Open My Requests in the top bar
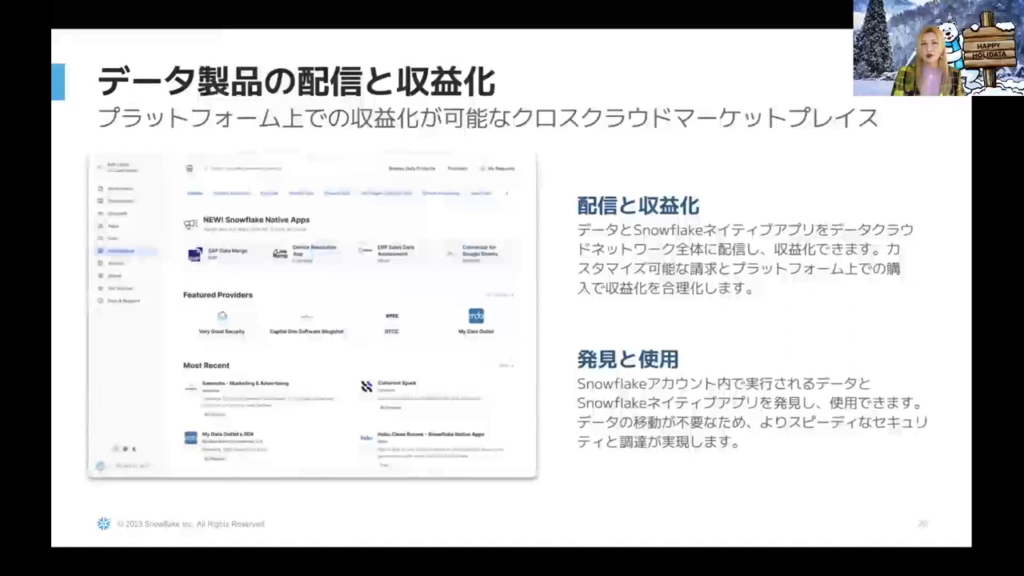 [x=497, y=169]
